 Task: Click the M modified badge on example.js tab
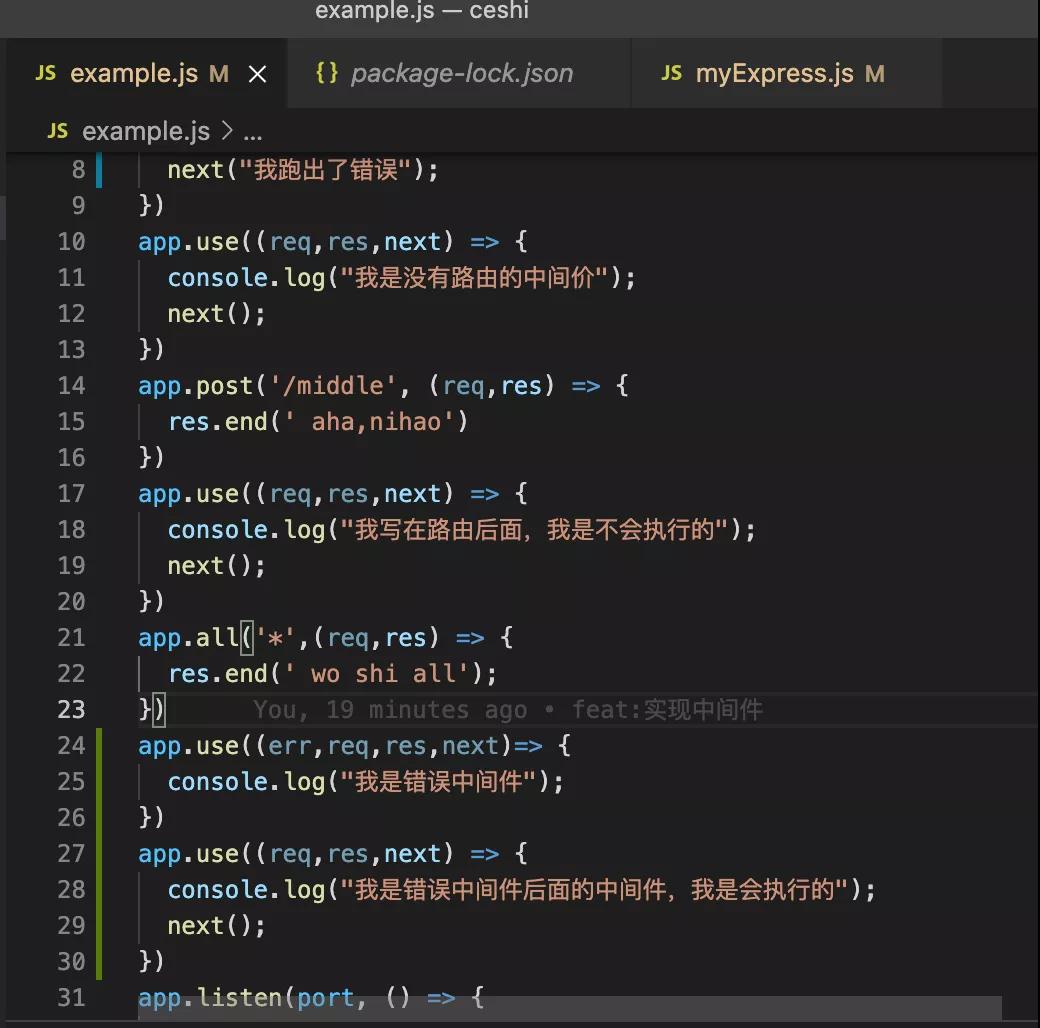pyautogui.click(x=219, y=74)
